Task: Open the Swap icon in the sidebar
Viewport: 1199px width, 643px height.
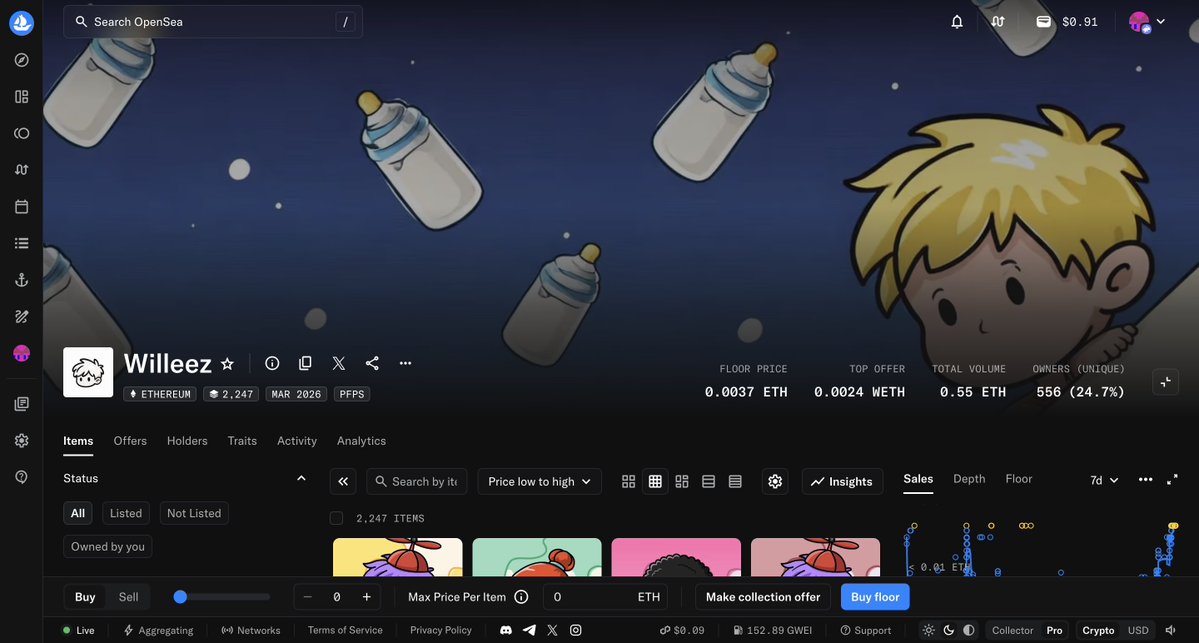Action: coord(21,170)
